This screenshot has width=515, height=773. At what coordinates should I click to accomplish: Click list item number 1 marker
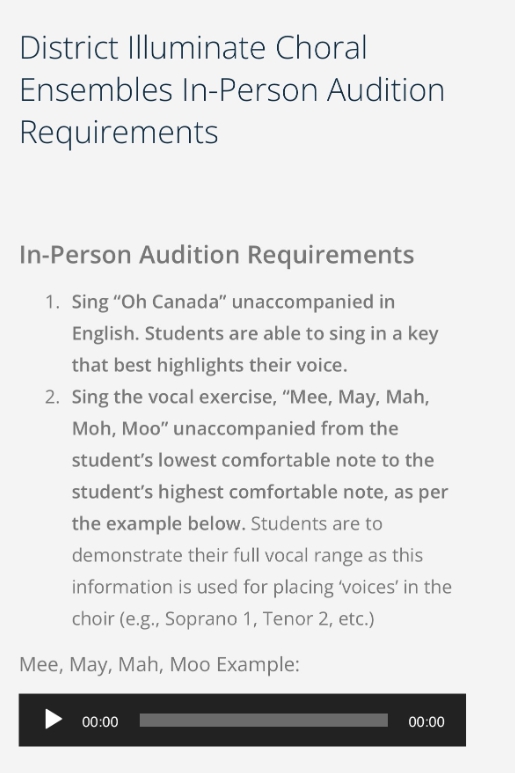pos(52,302)
